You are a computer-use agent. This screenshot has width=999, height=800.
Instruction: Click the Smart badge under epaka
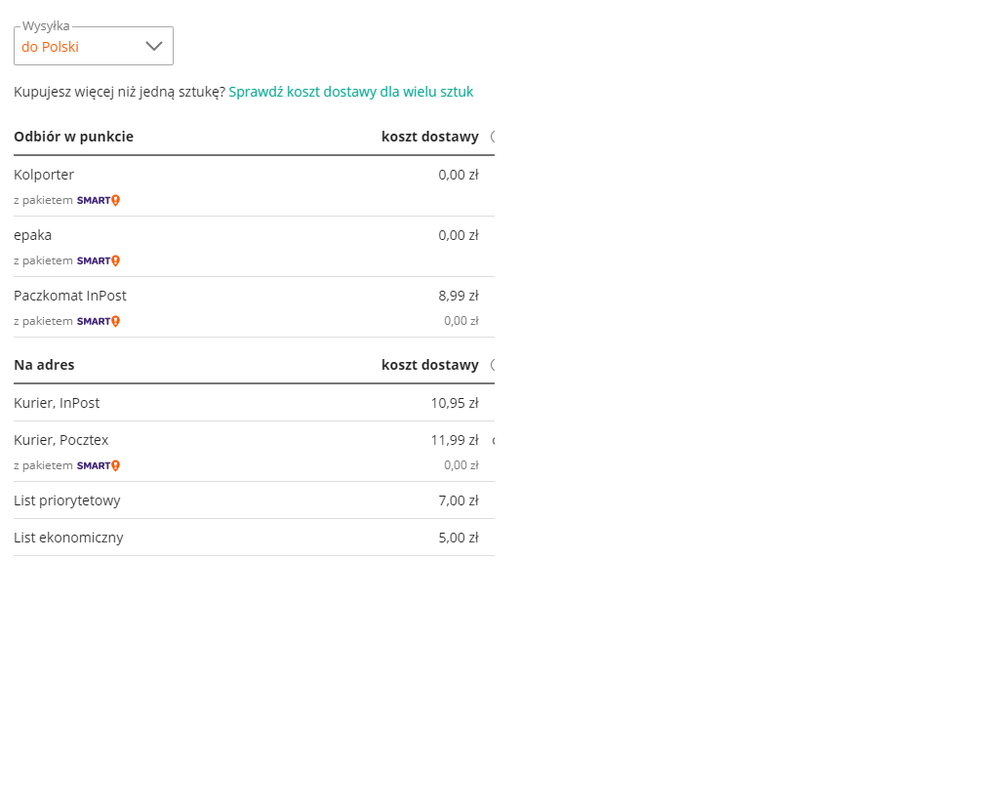coord(98,261)
